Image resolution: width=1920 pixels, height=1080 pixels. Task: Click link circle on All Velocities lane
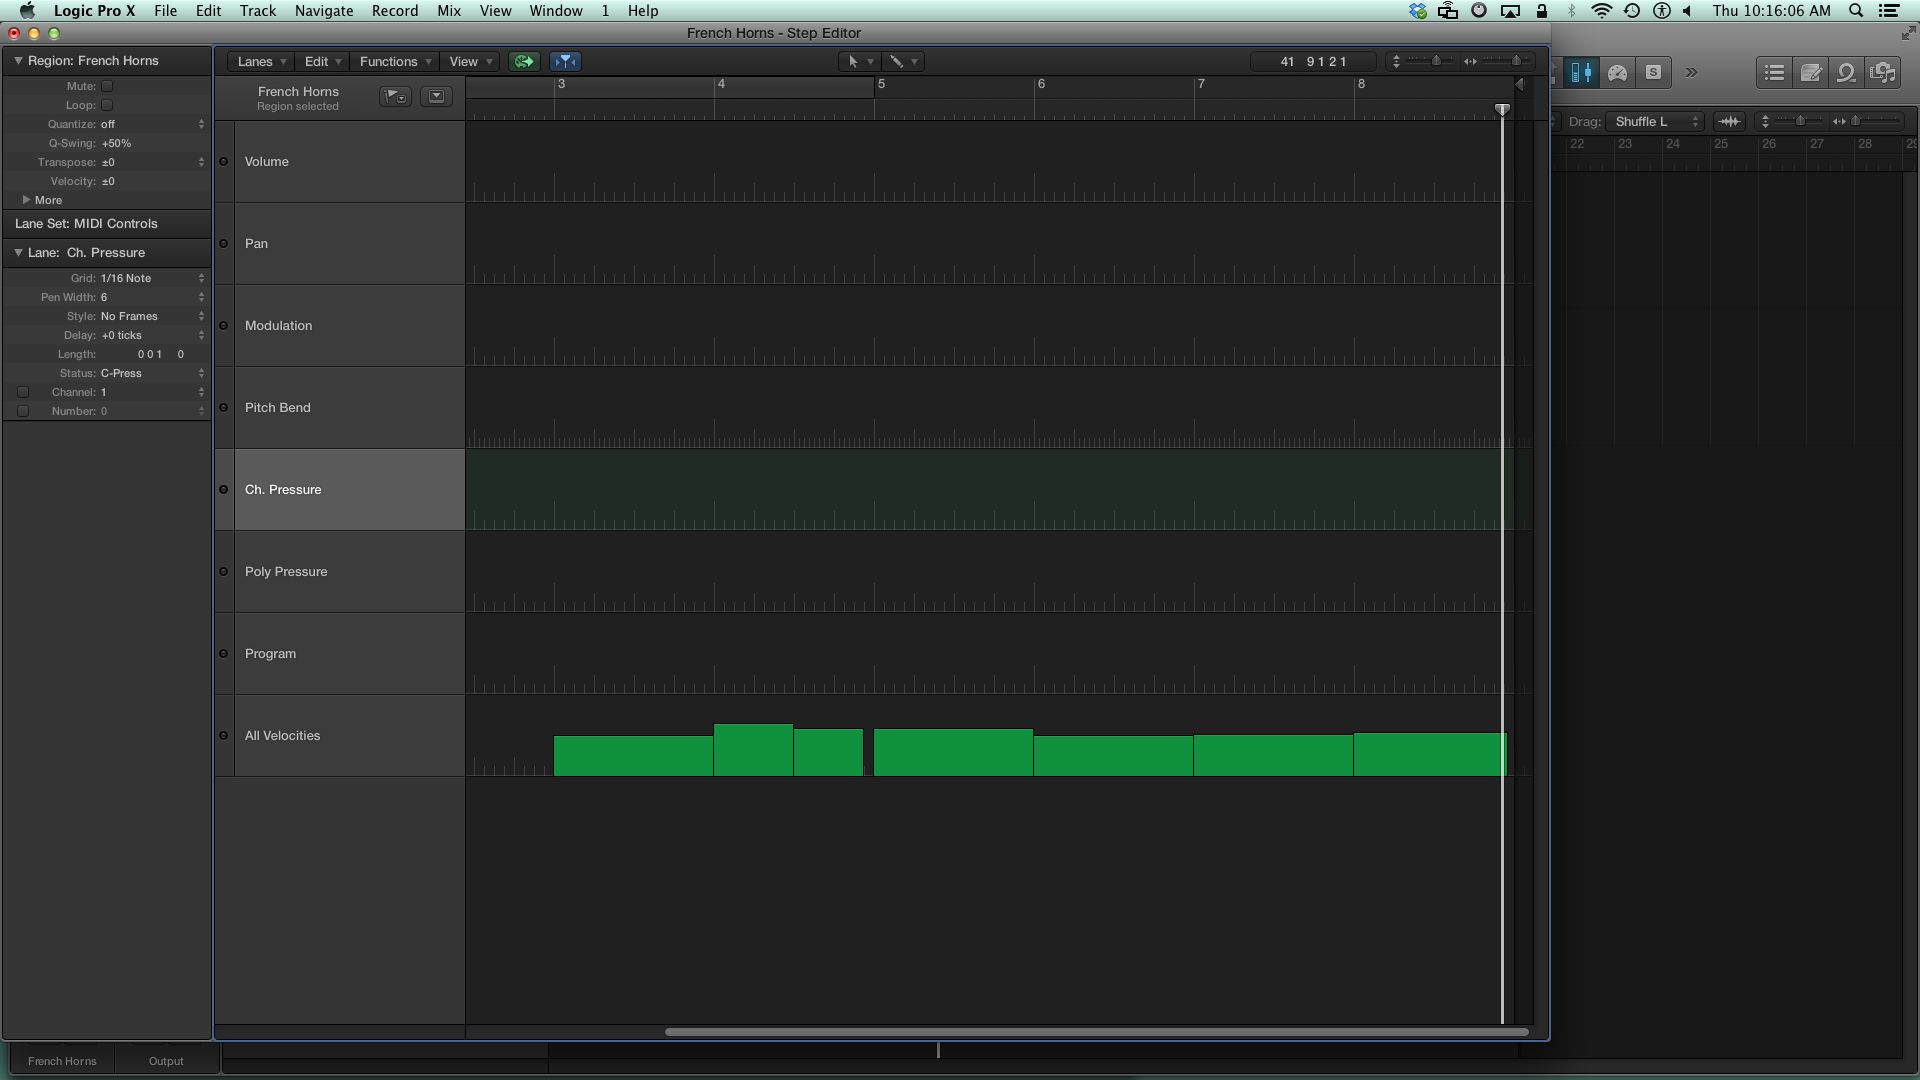[224, 736]
